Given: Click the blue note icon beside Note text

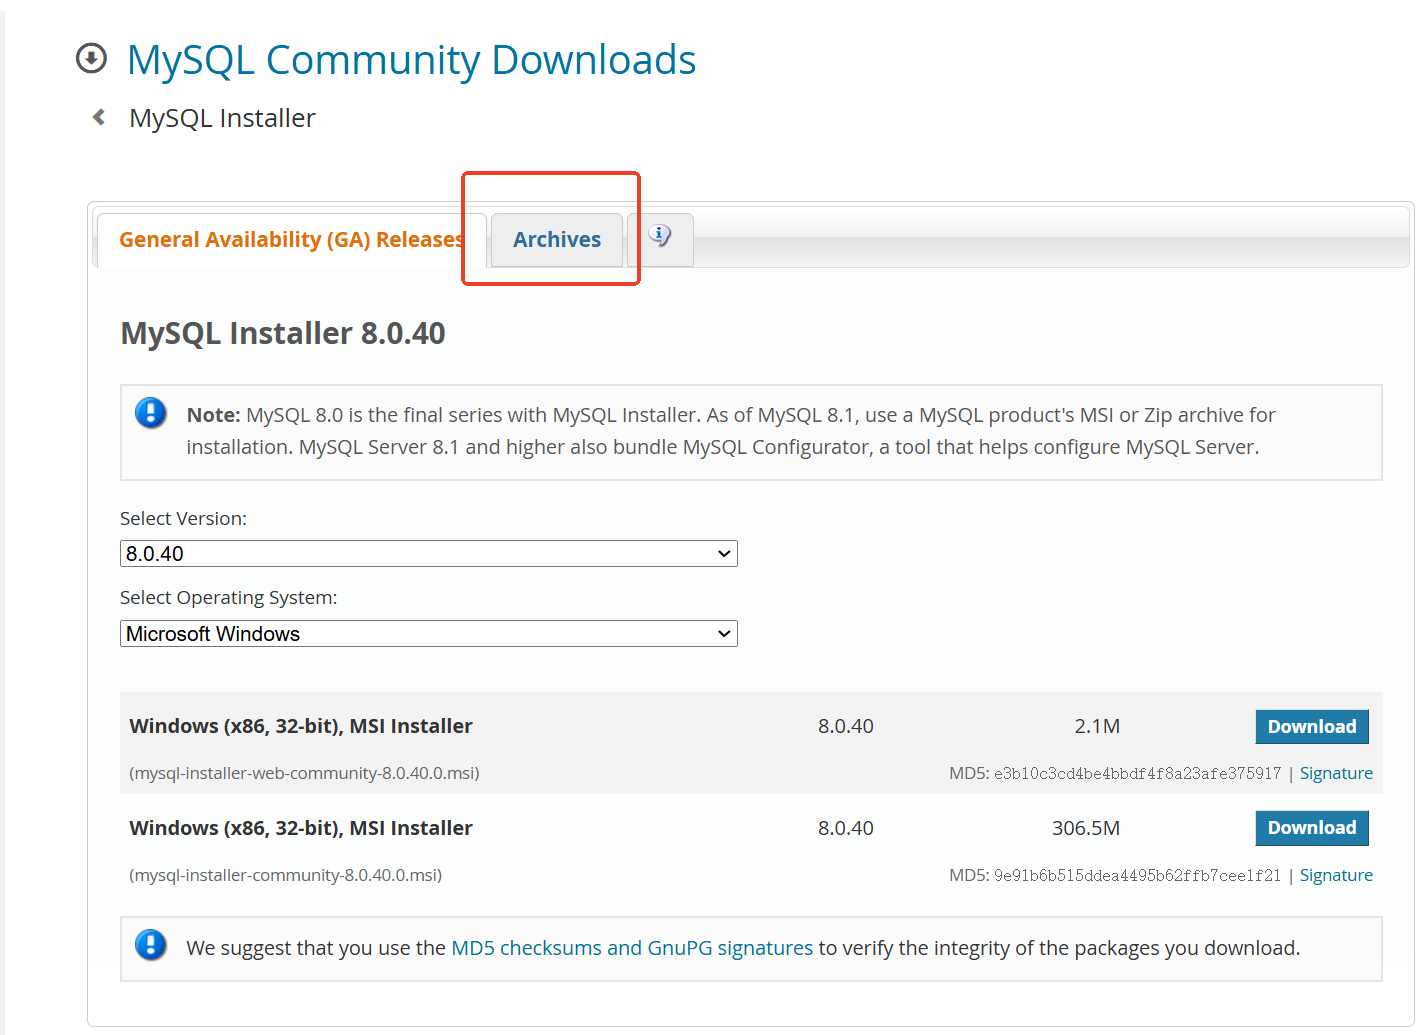Looking at the screenshot, I should coord(151,412).
